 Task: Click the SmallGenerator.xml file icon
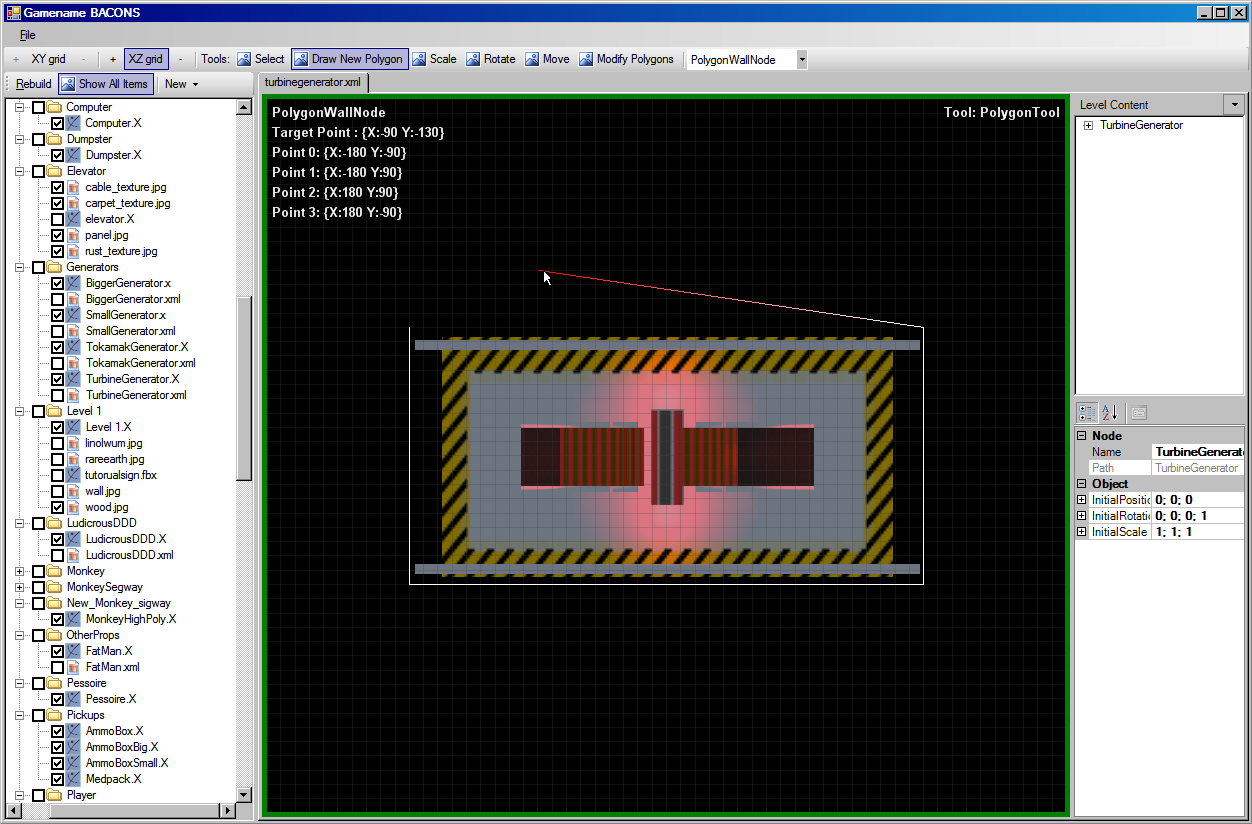point(73,331)
